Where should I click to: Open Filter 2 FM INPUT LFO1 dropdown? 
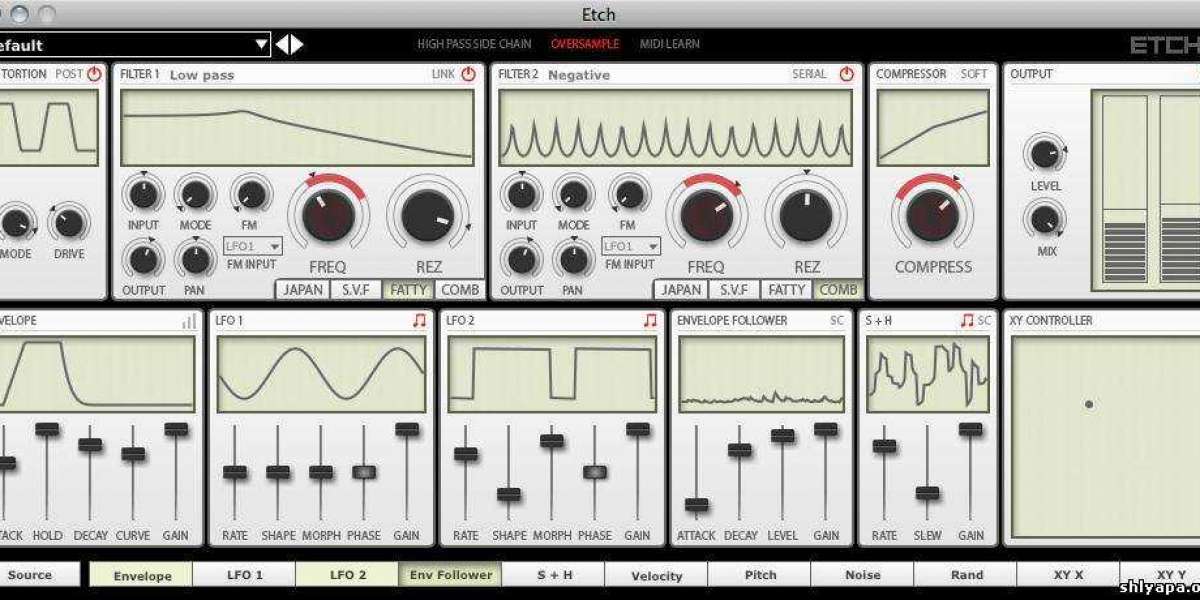click(x=631, y=246)
